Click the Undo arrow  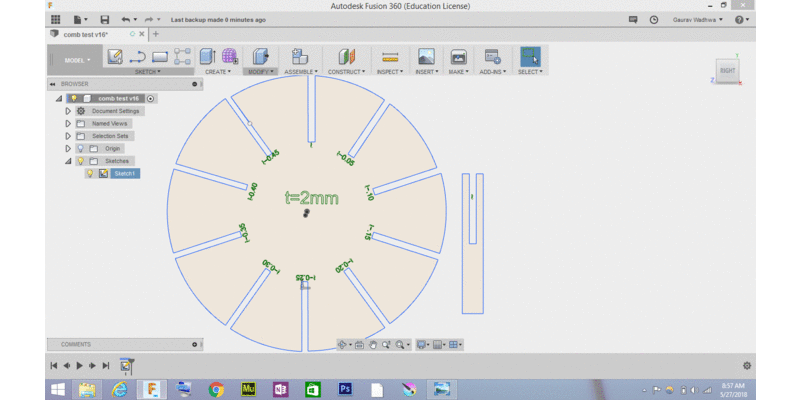click(126, 19)
